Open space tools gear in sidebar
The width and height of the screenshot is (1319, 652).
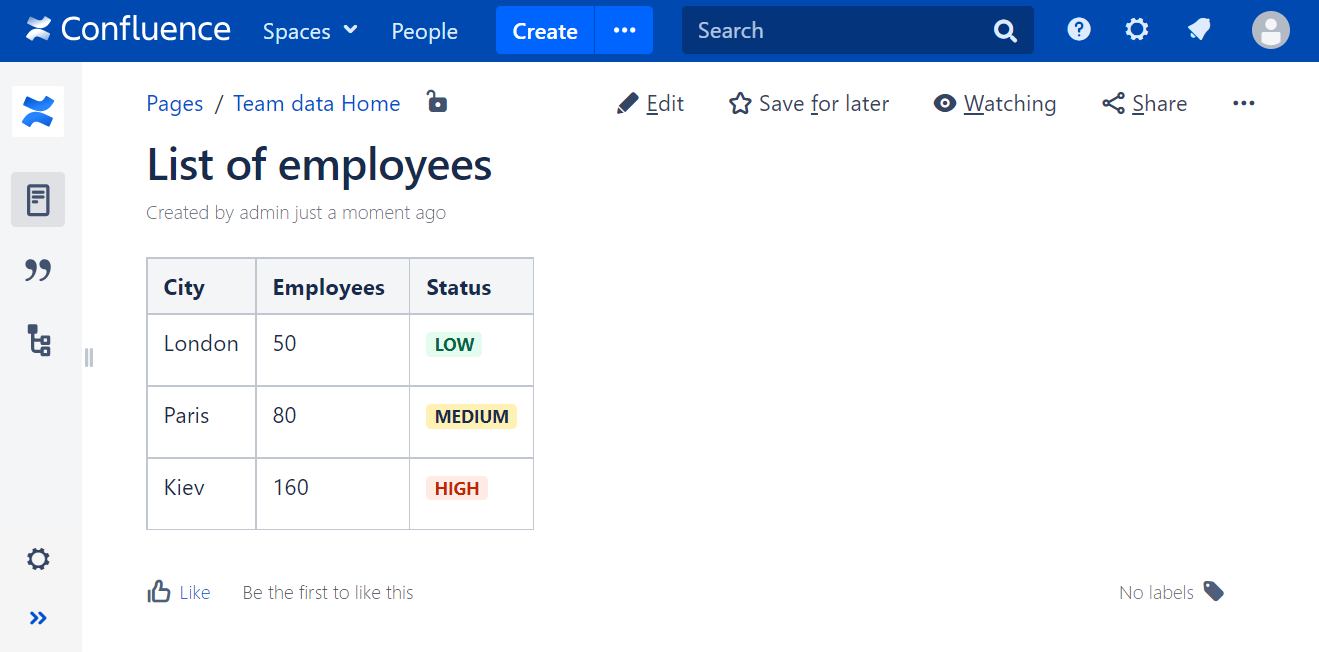coord(38,559)
